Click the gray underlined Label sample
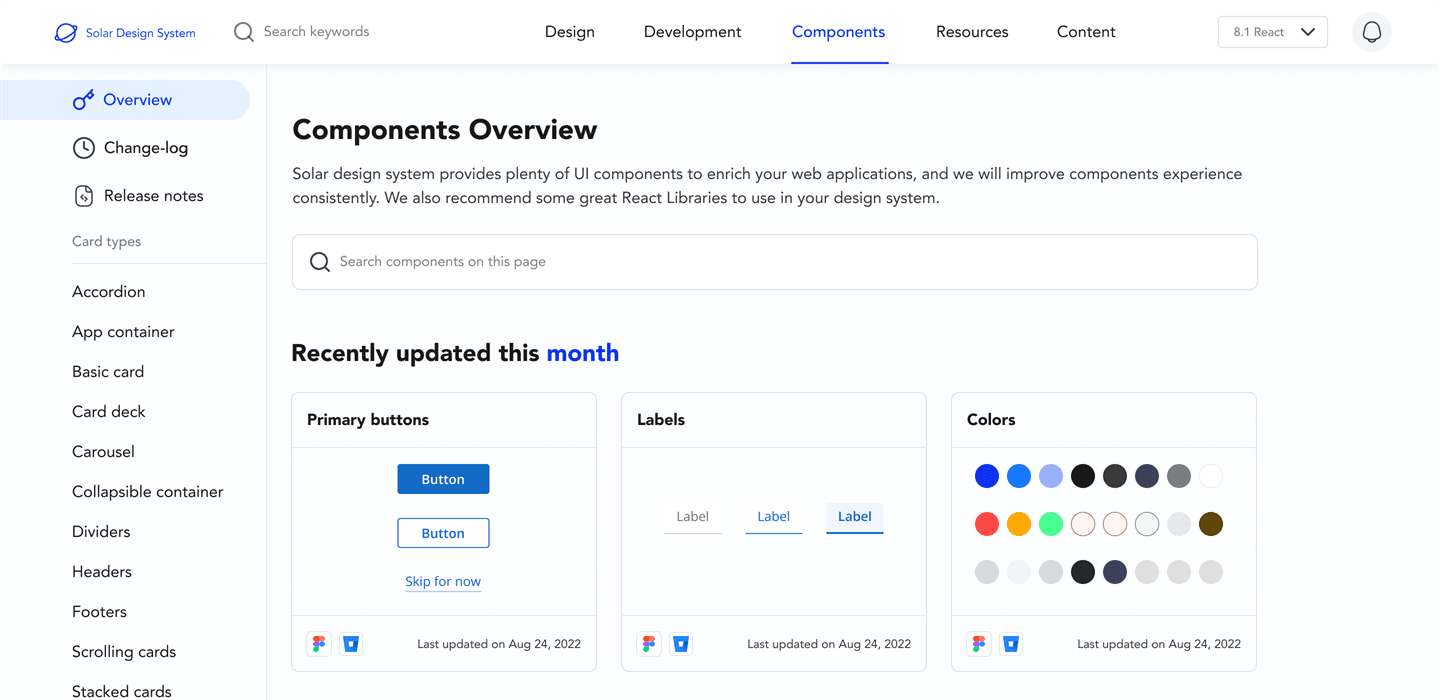Image resolution: width=1440 pixels, height=700 pixels. click(x=692, y=517)
